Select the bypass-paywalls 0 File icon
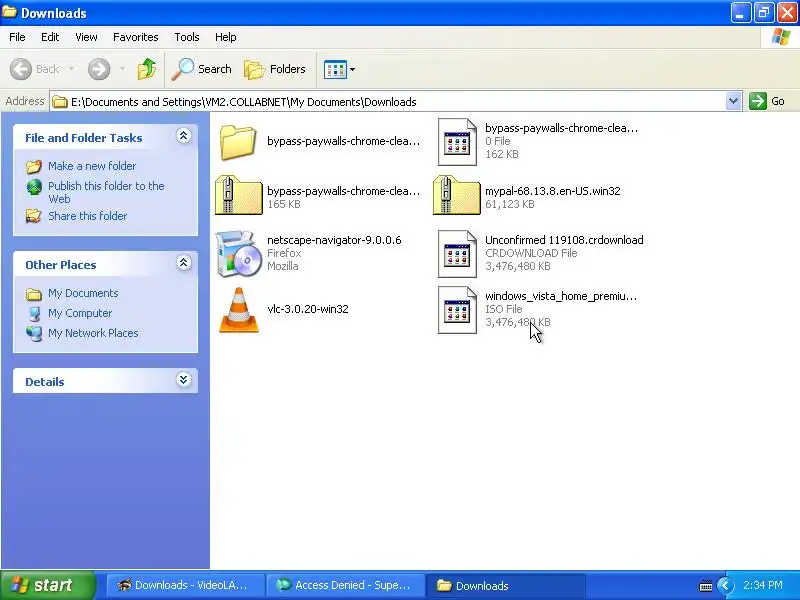Screen dimensions: 800x600 457,142
